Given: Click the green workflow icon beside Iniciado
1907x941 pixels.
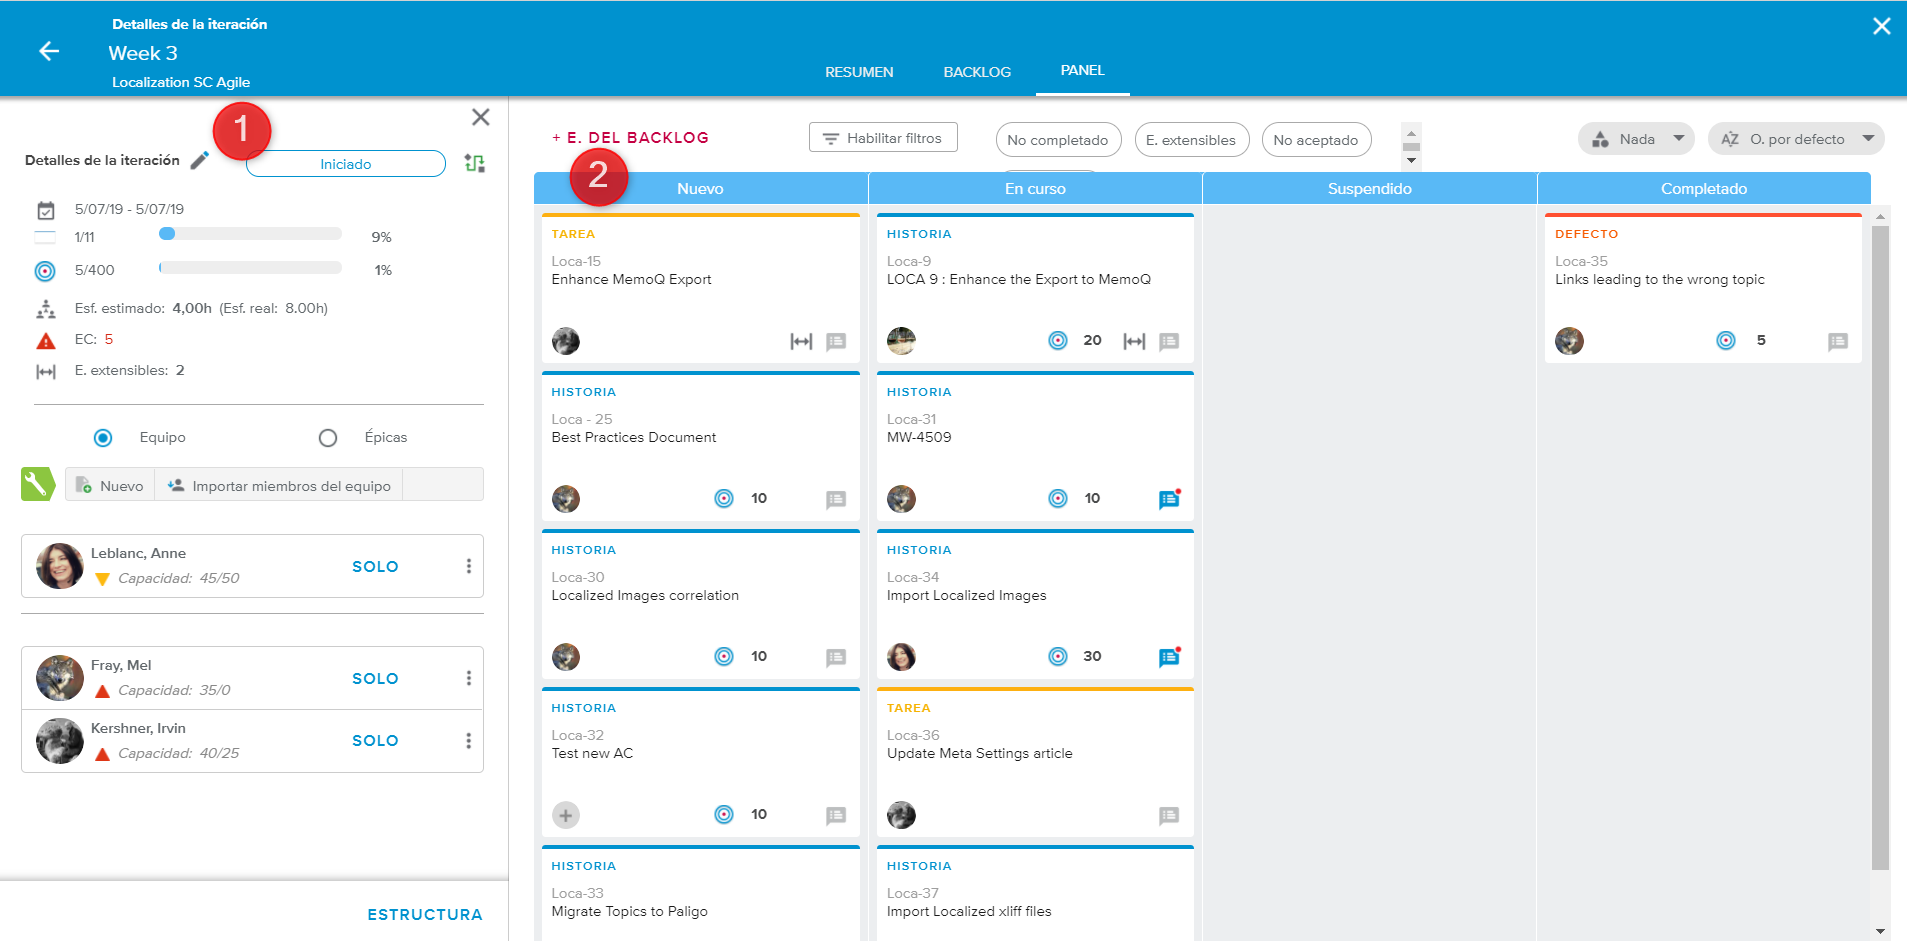Looking at the screenshot, I should 475,163.
